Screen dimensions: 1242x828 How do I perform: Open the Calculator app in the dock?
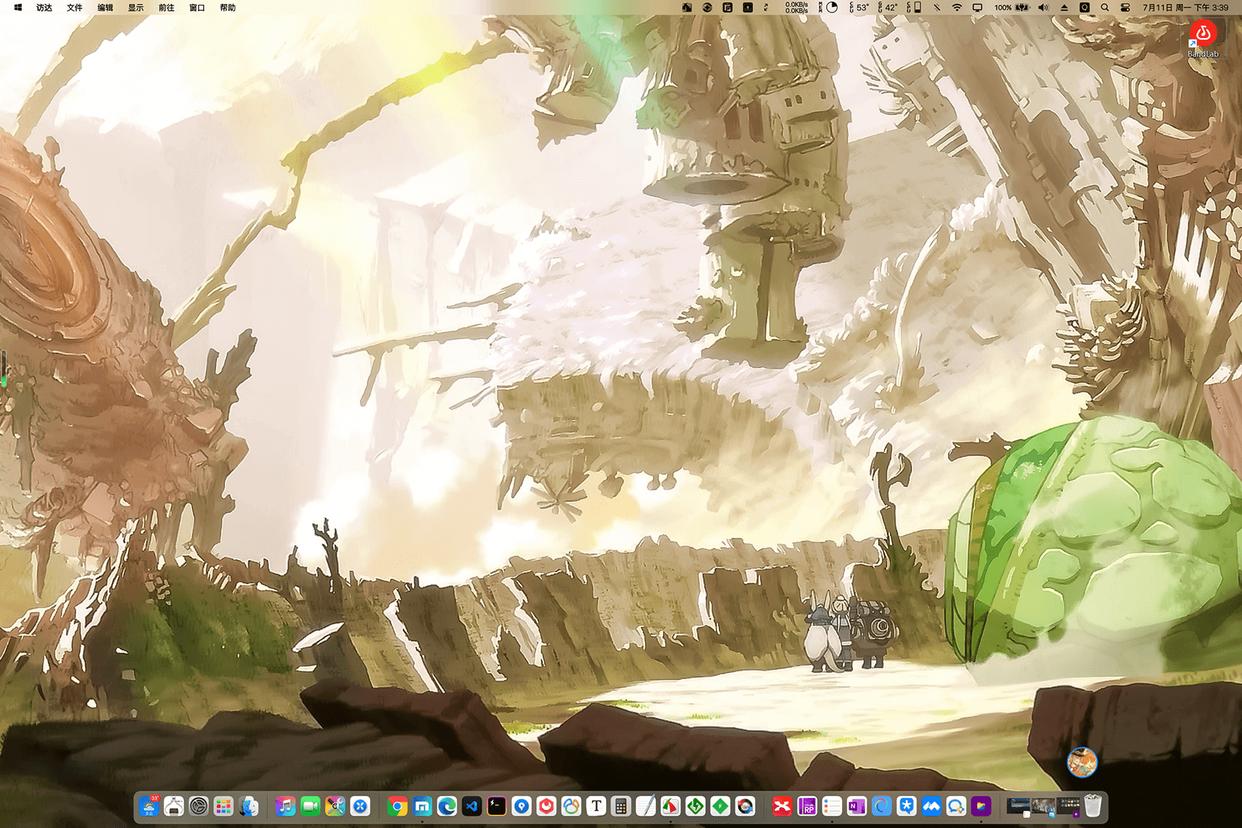(x=621, y=806)
